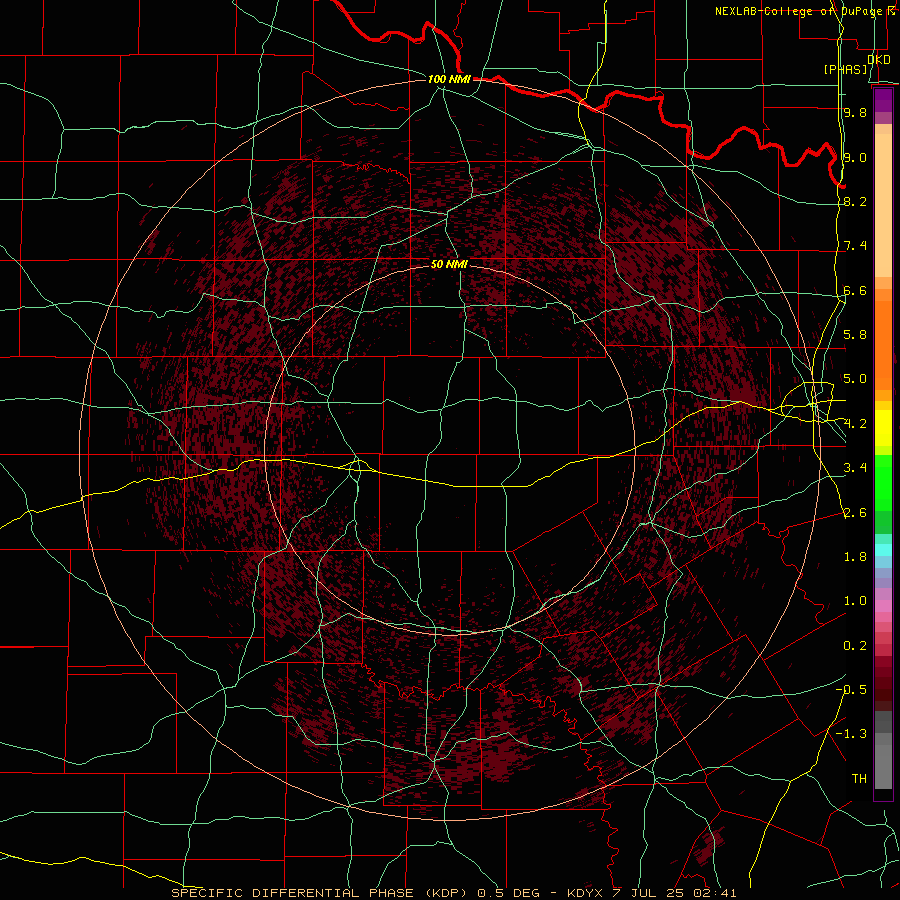Click the -1.3 scale value

(851, 734)
